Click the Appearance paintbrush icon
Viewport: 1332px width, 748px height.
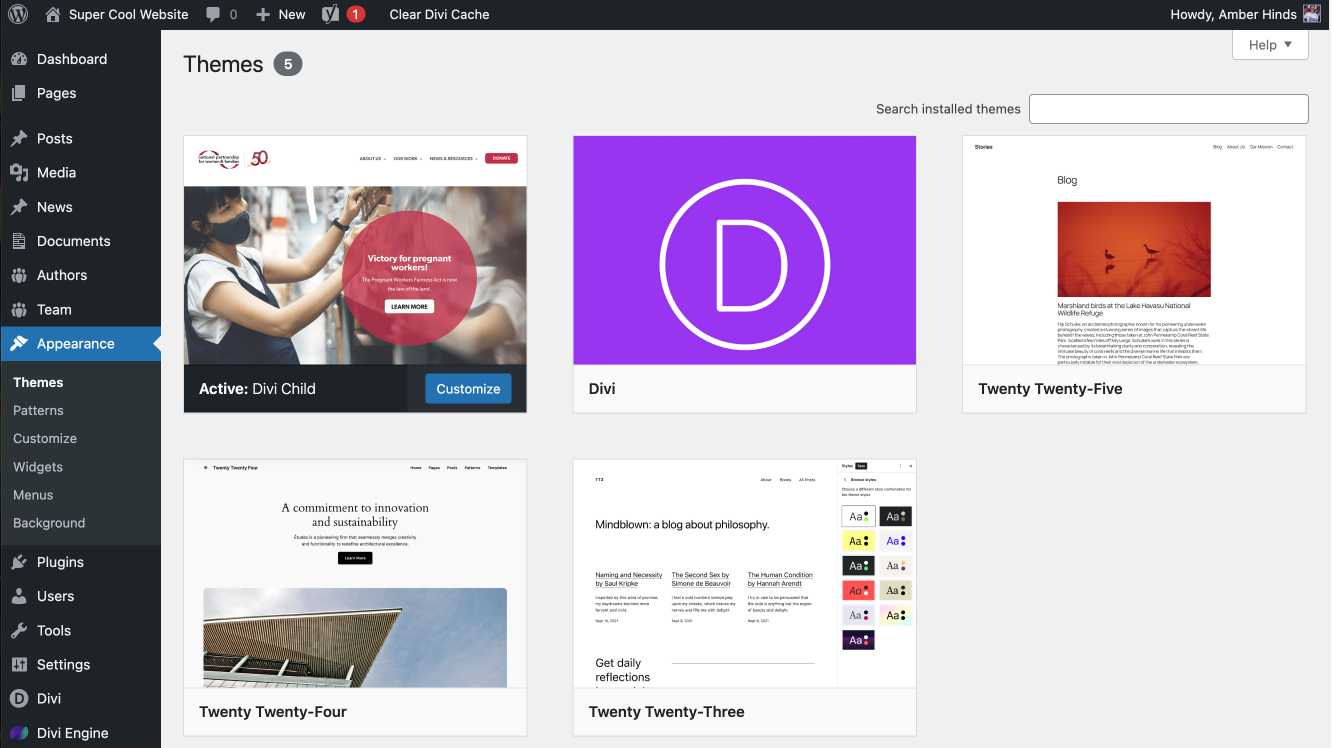coord(19,344)
